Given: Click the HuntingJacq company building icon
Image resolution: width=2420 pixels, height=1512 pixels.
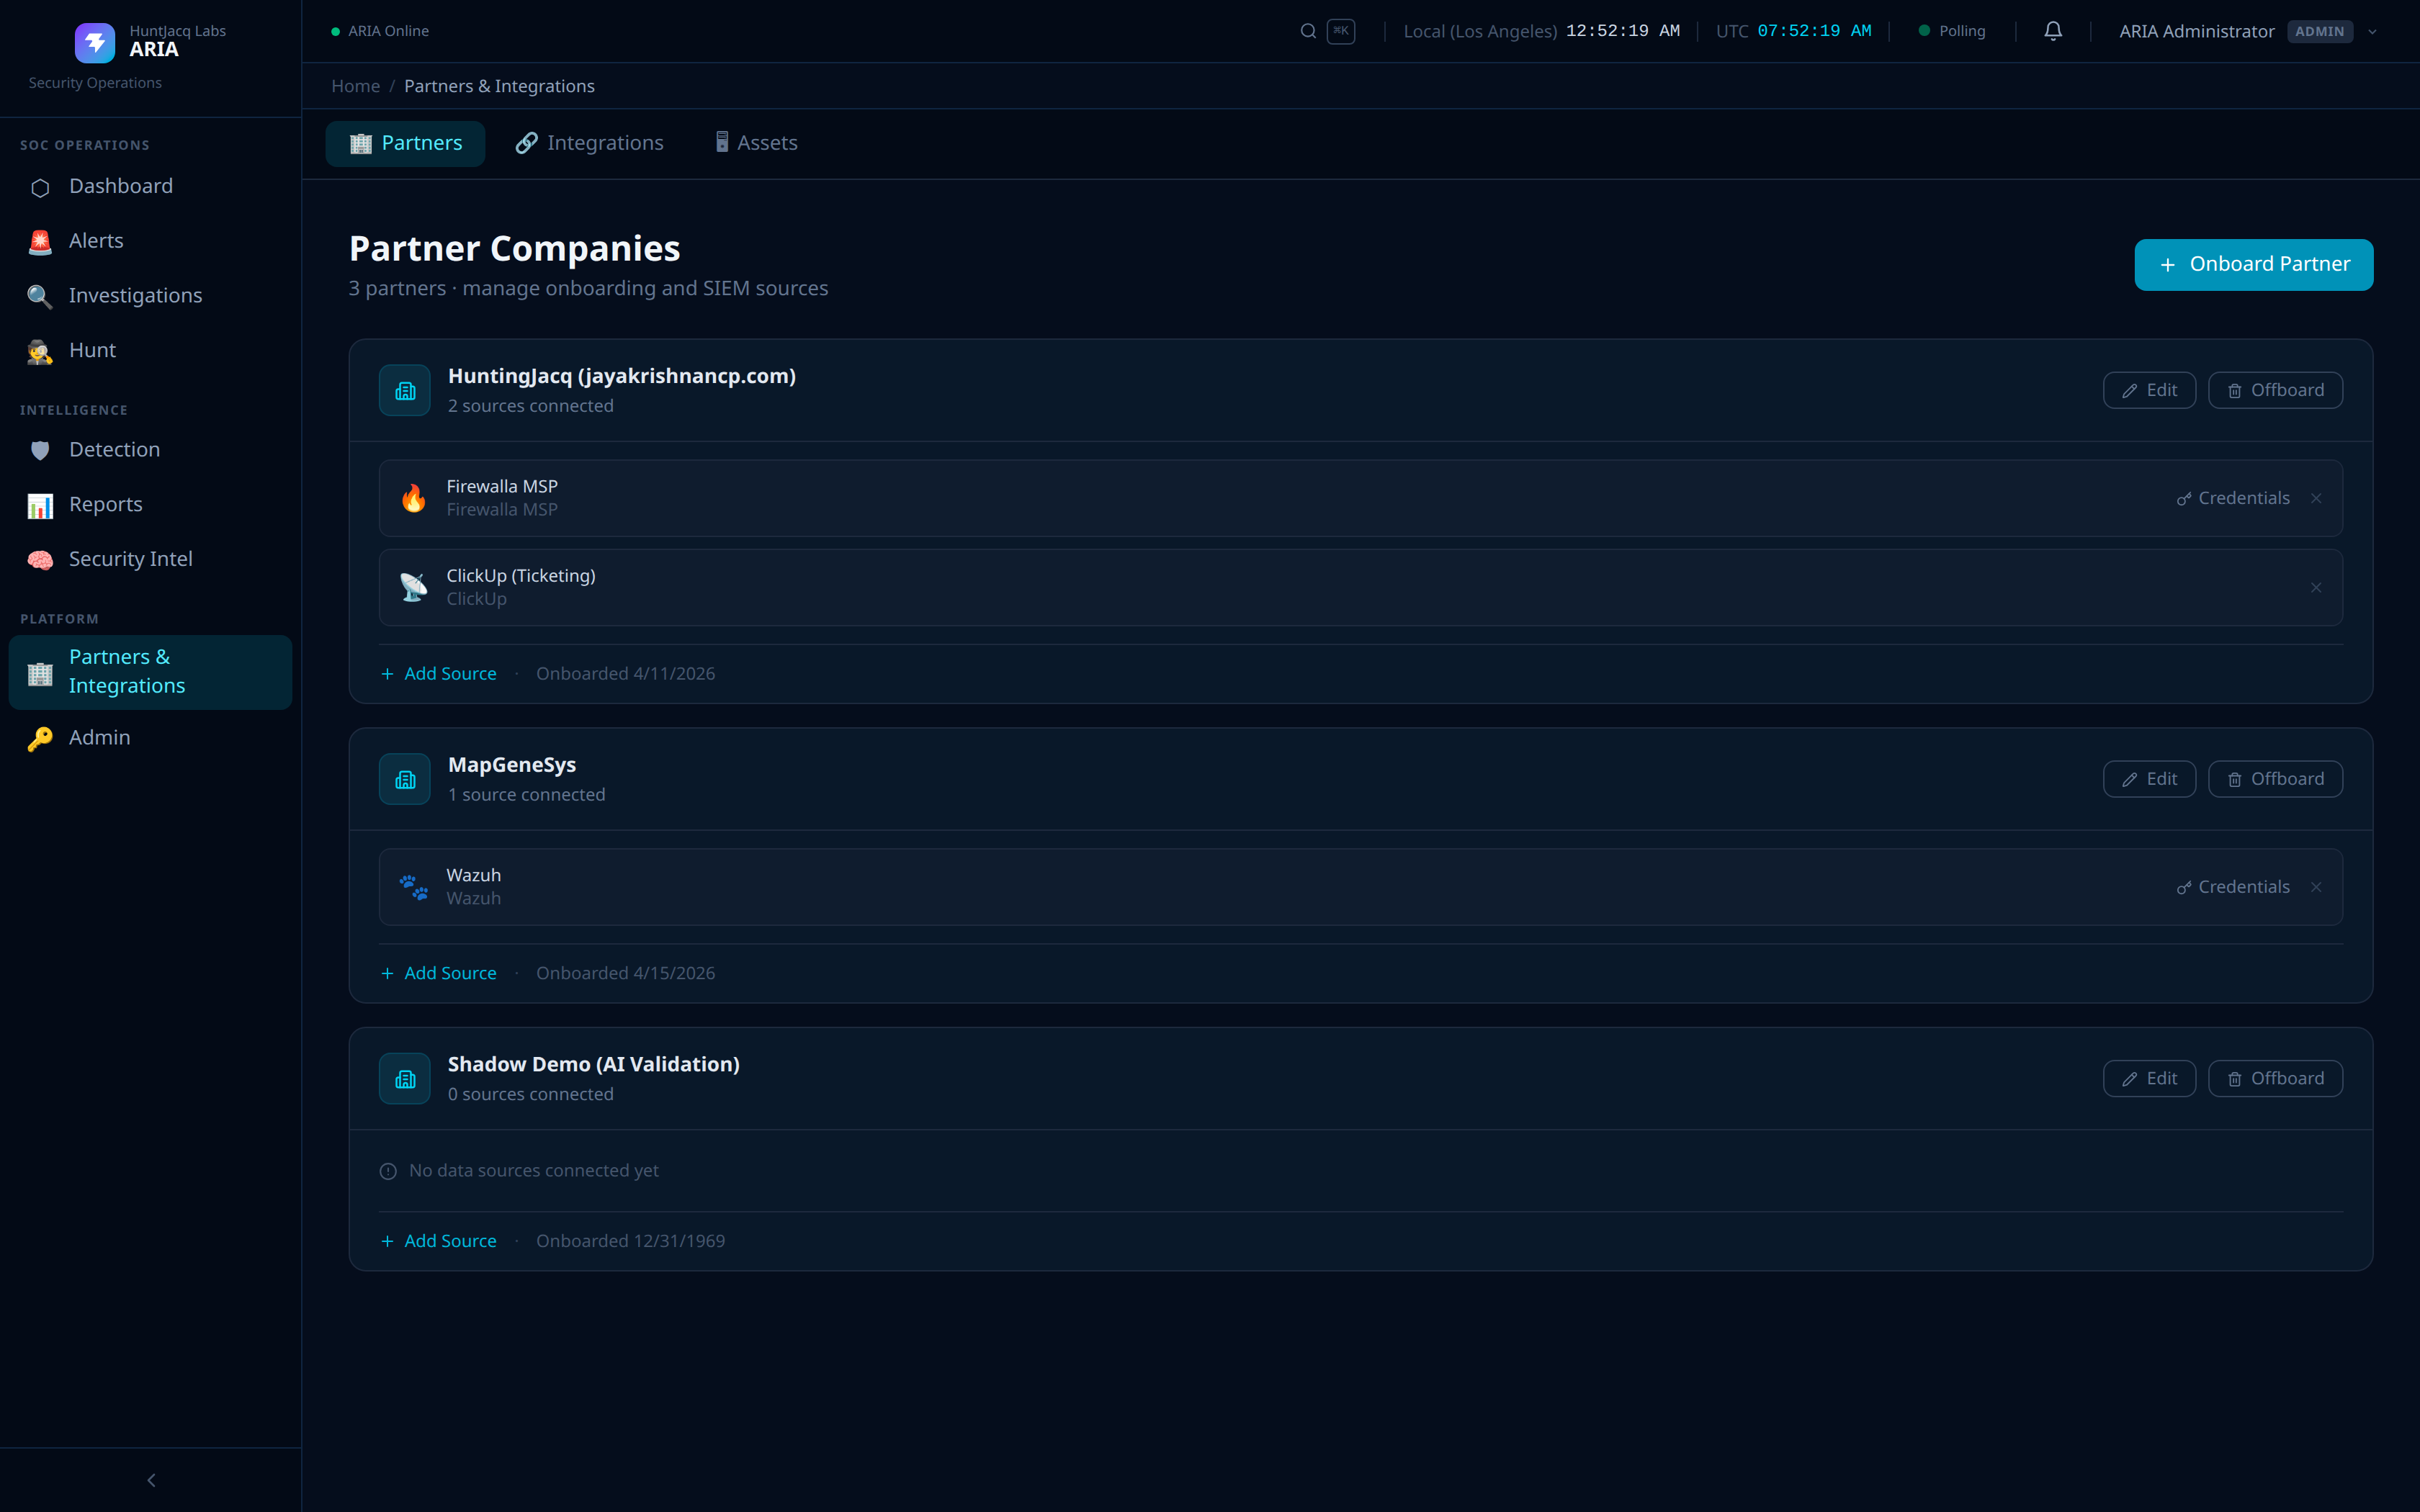Looking at the screenshot, I should click(405, 390).
